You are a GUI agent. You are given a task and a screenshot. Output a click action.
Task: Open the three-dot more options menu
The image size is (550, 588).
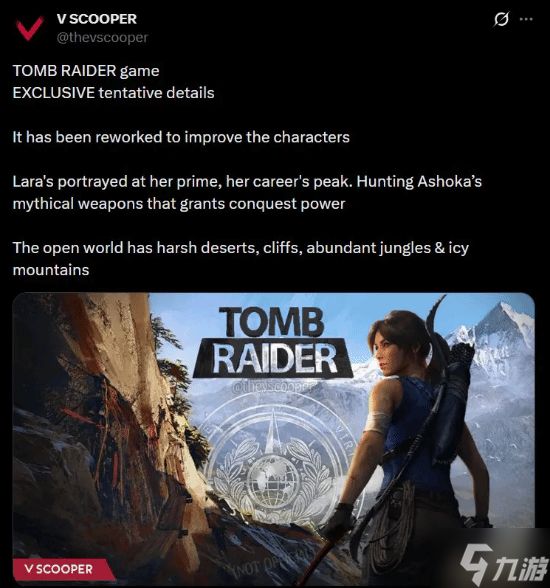coord(527,19)
